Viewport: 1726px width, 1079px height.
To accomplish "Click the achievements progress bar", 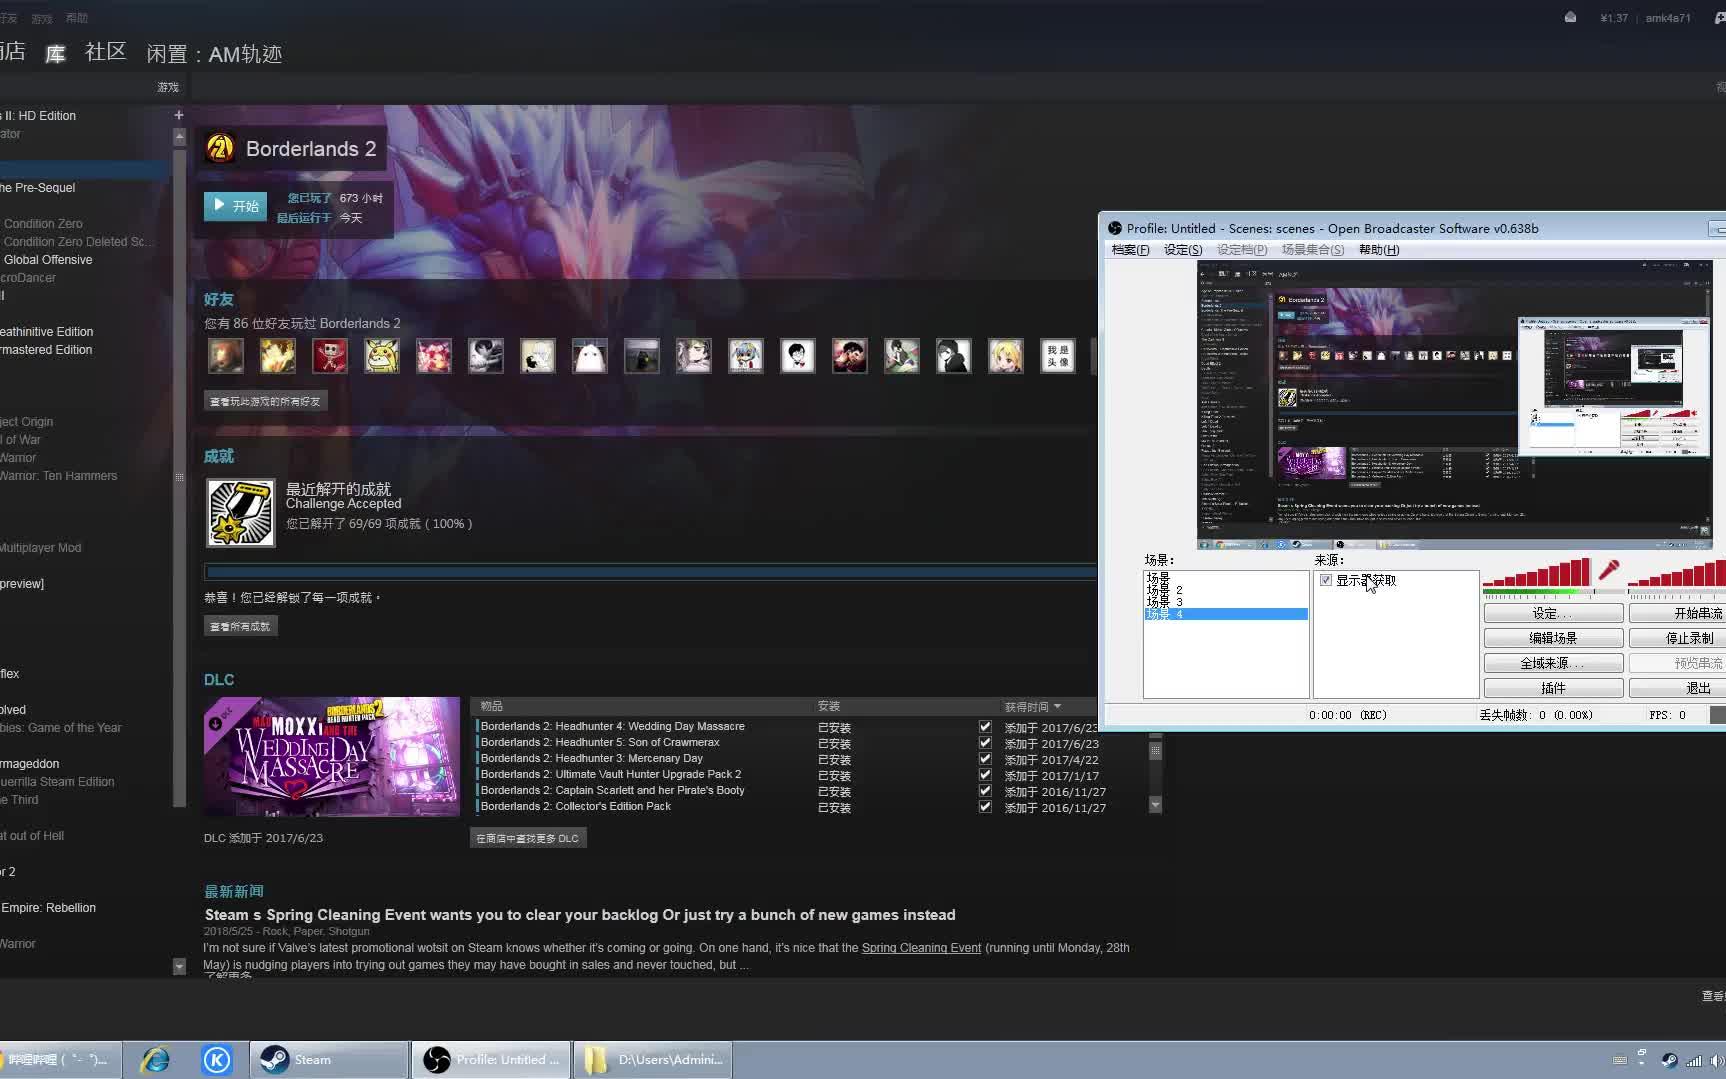I will pyautogui.click(x=650, y=572).
